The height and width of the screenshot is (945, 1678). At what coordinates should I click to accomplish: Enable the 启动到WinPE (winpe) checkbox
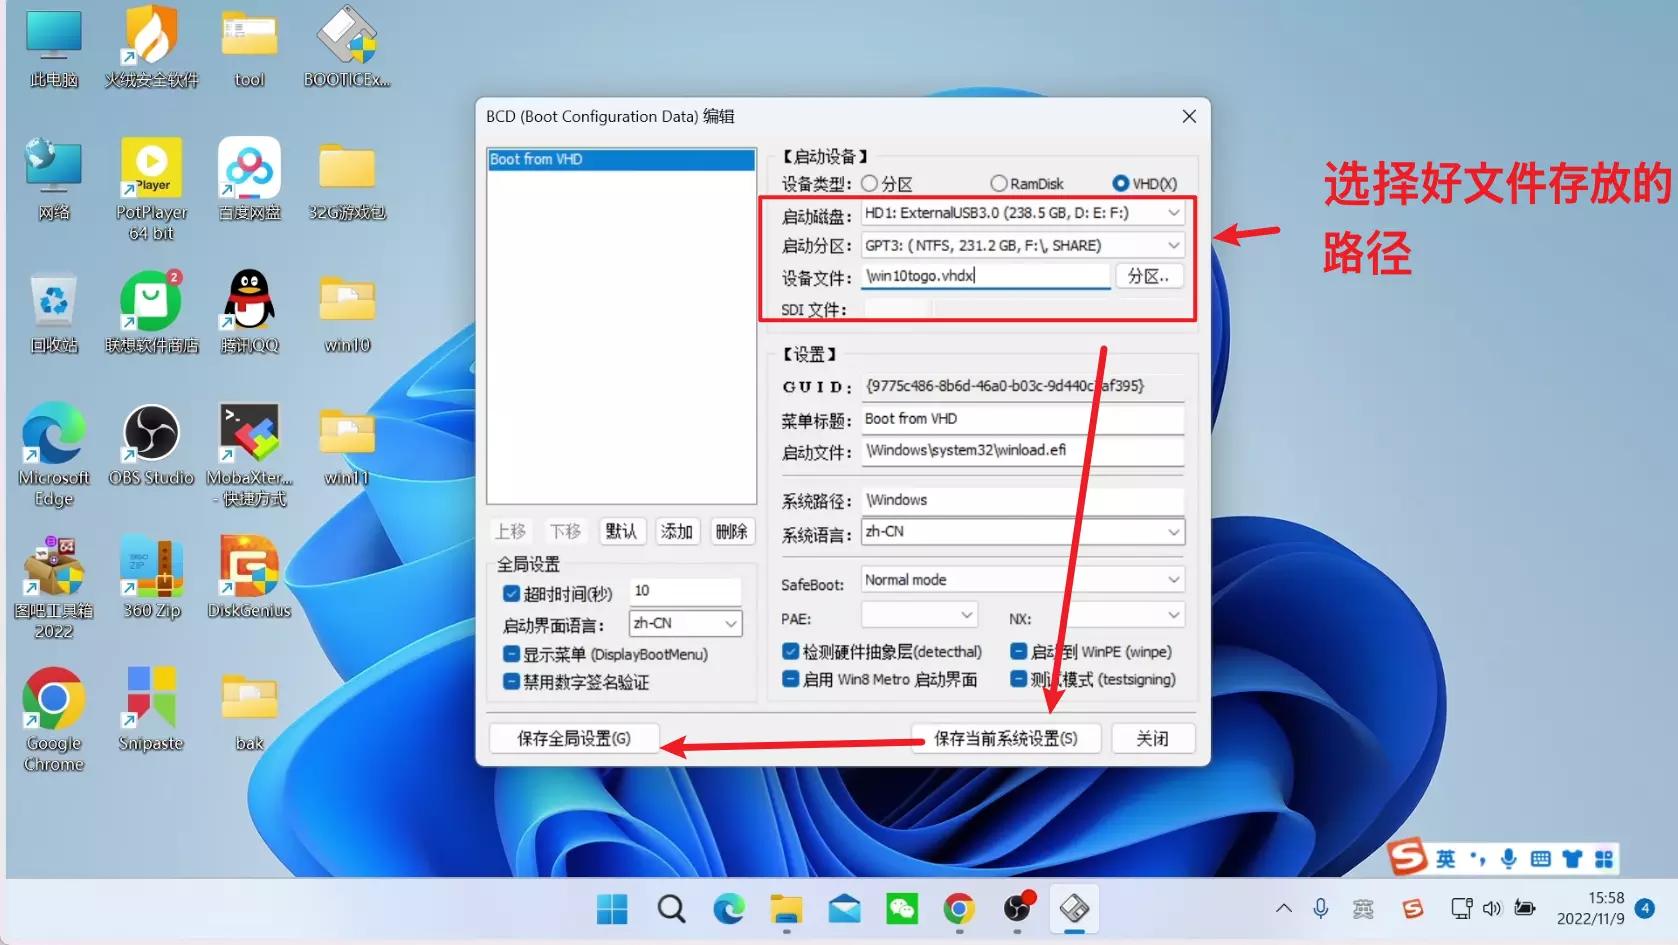pyautogui.click(x=1017, y=651)
